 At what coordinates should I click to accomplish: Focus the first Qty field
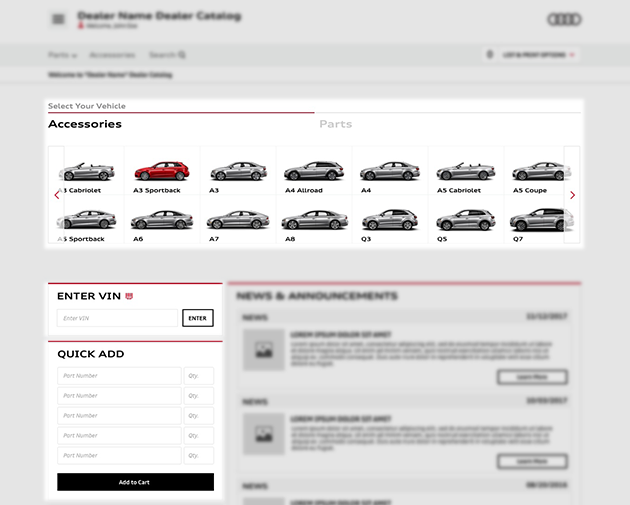(199, 376)
